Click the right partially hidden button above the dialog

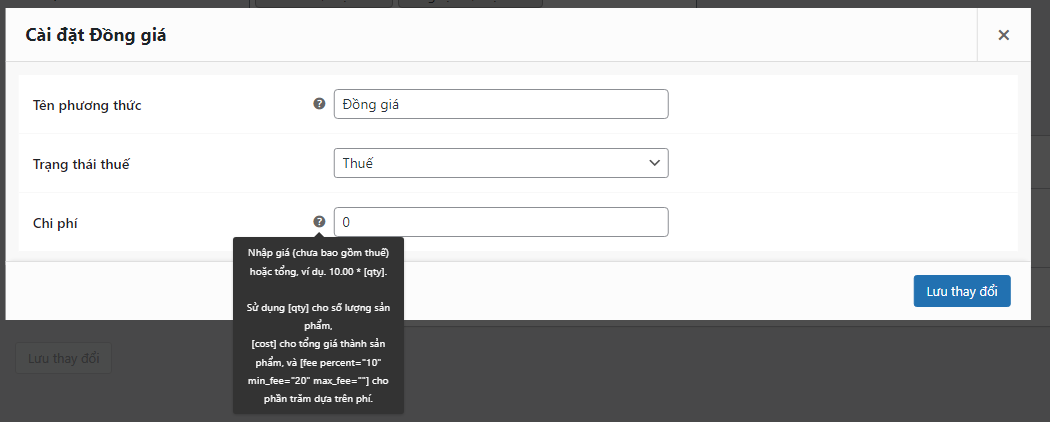click(x=470, y=3)
